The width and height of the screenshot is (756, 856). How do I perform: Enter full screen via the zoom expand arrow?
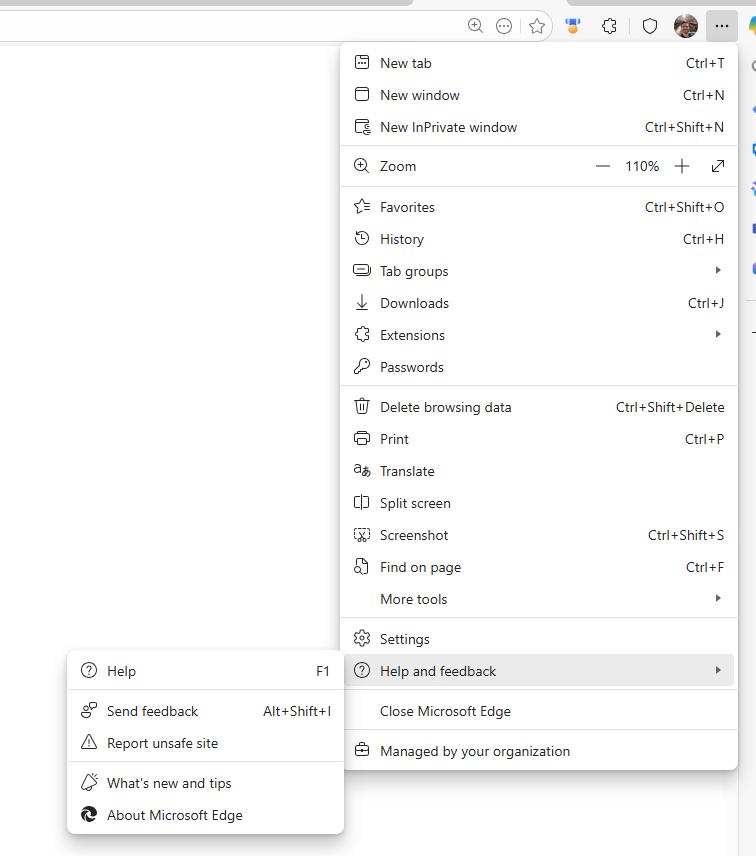(718, 166)
